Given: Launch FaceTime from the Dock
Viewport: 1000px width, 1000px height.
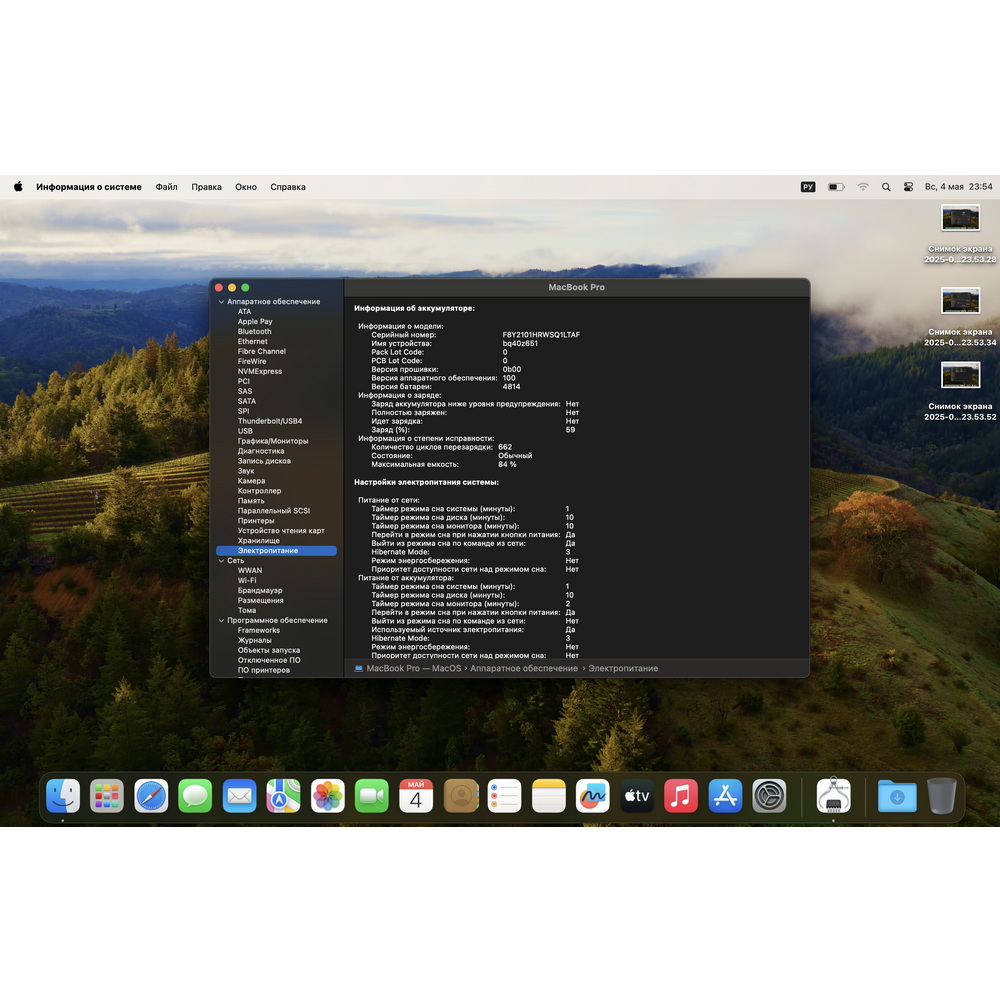Looking at the screenshot, I should click(x=372, y=796).
